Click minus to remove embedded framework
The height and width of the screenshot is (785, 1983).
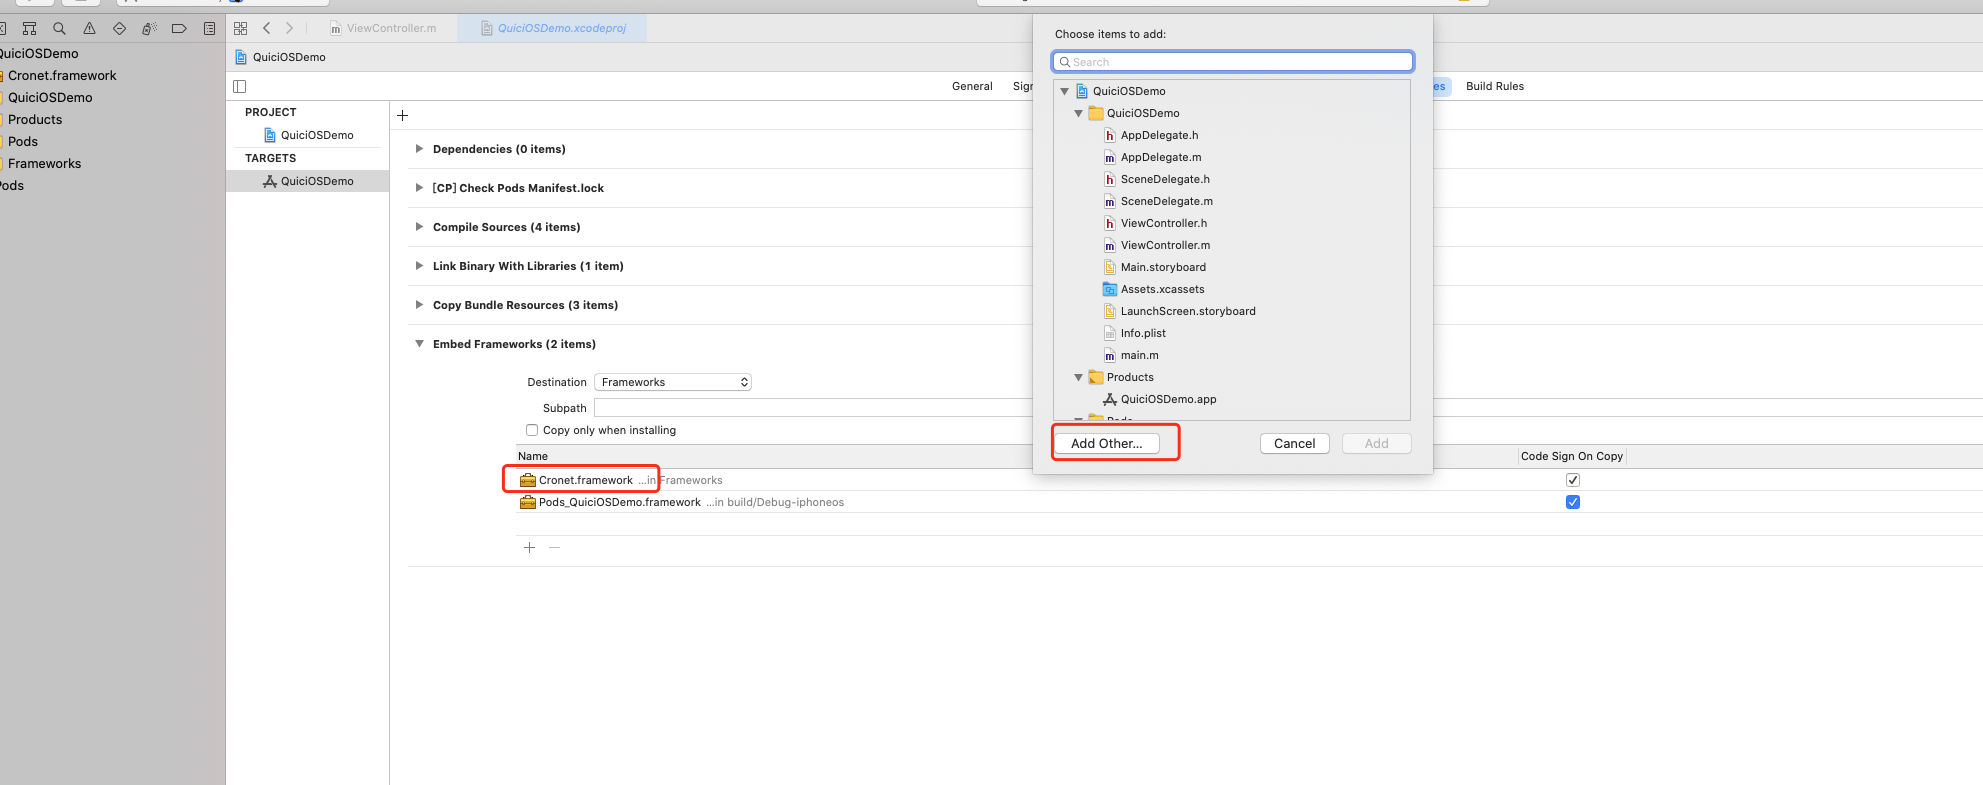point(554,547)
